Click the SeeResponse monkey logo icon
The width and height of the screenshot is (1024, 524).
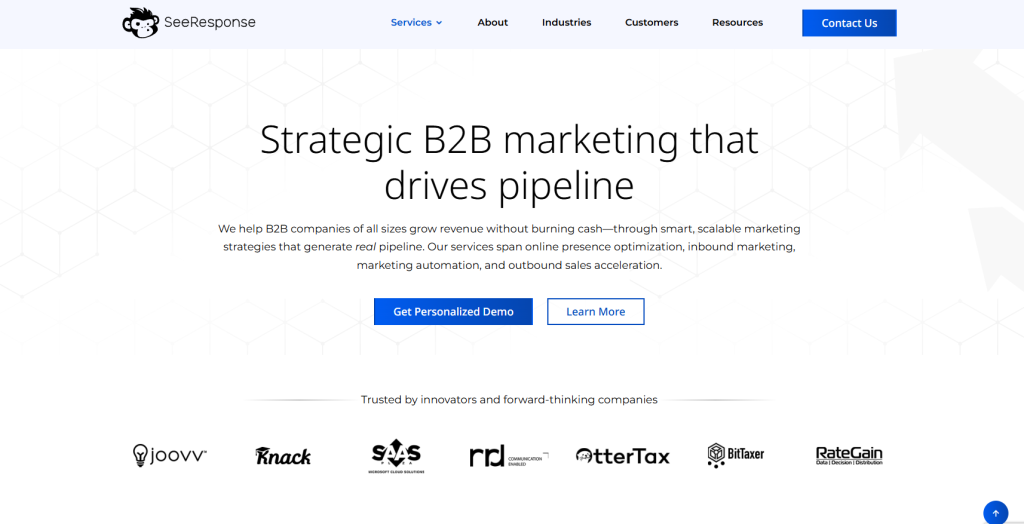140,22
